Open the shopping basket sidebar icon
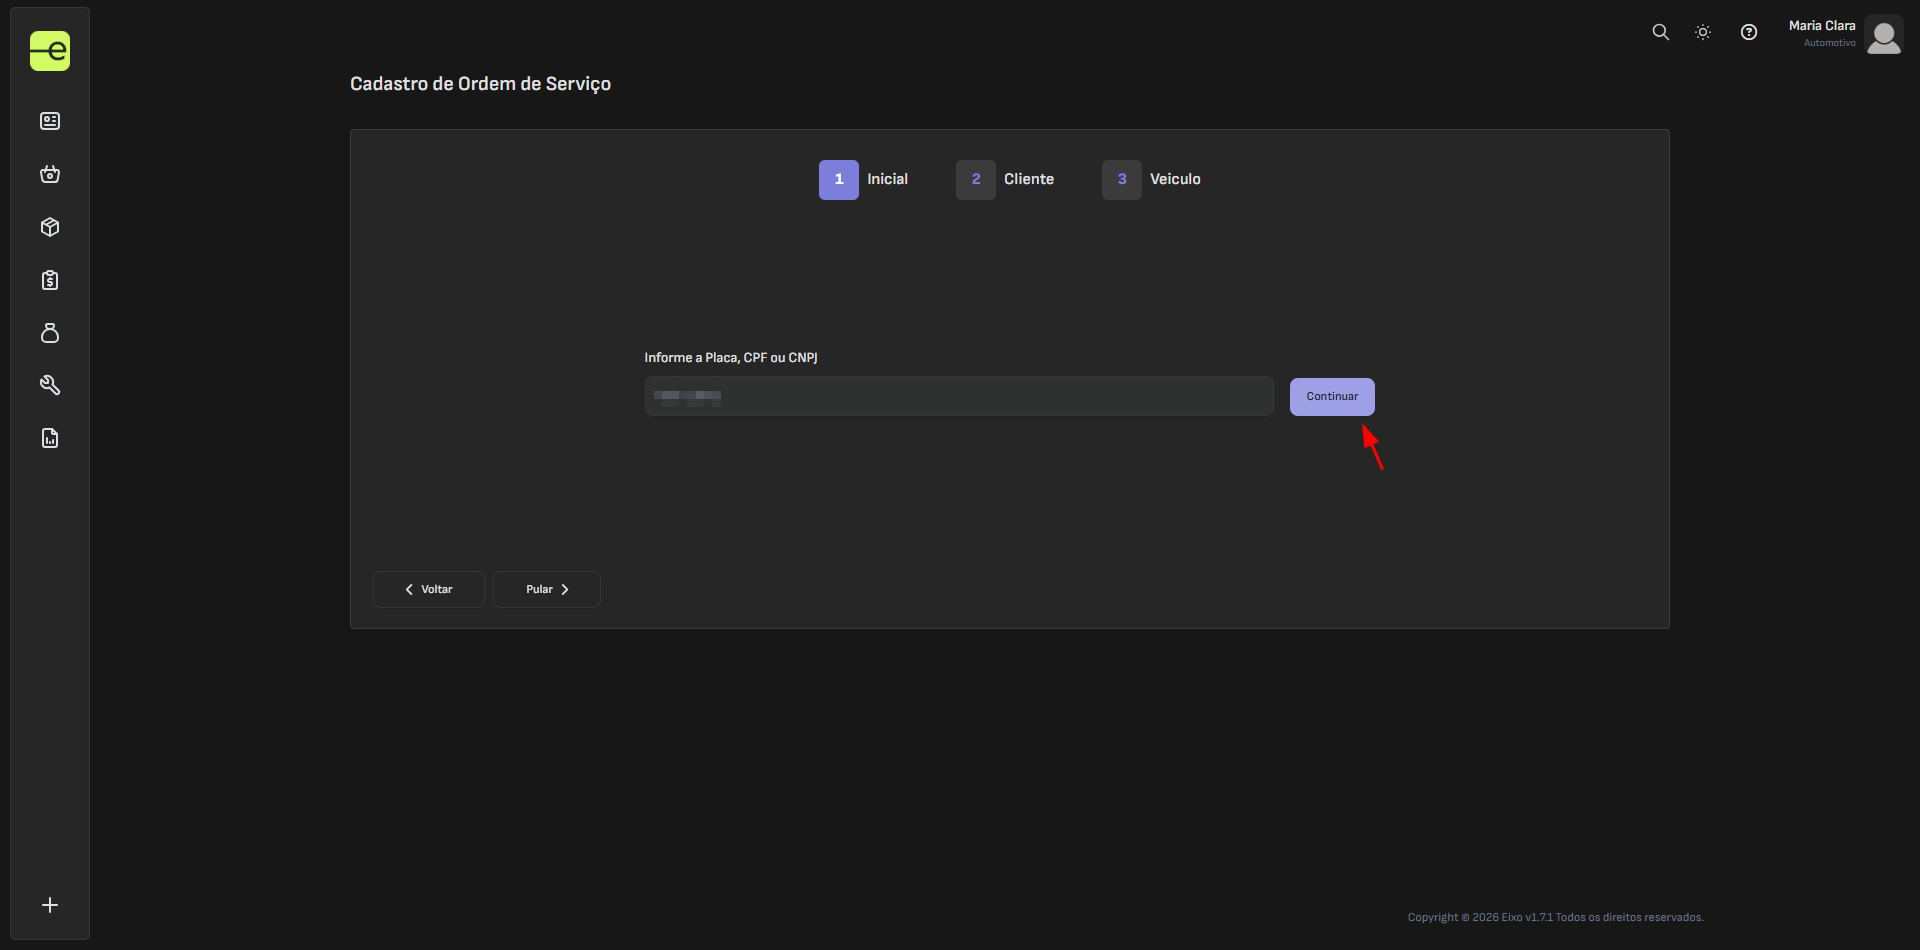Image resolution: width=1920 pixels, height=950 pixels. point(50,174)
